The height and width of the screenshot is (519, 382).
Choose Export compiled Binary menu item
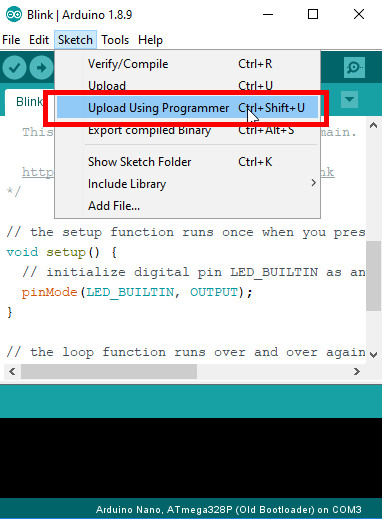(187, 130)
